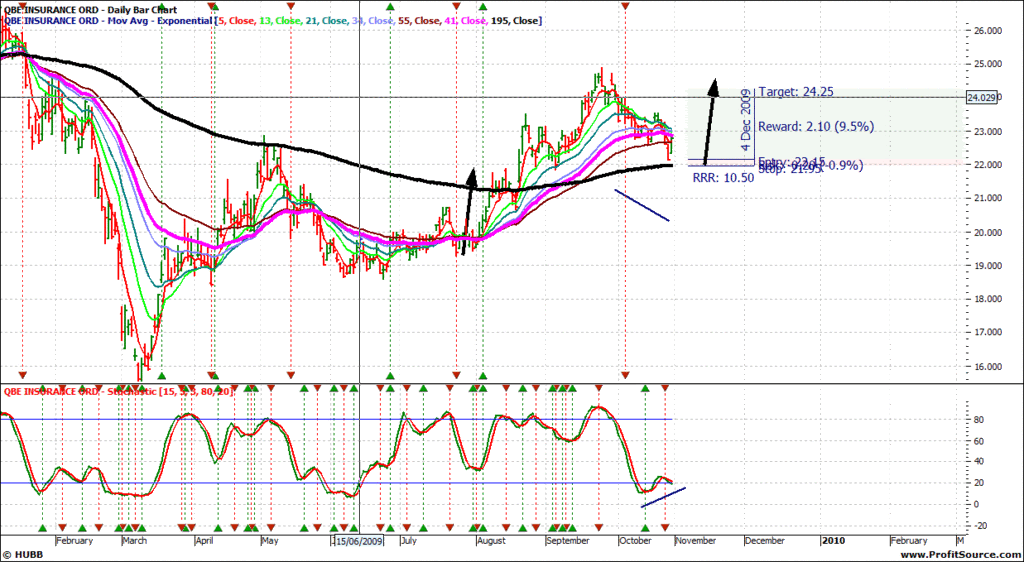Click the 80 level on the stochastic scale
Screen dimensions: 1024x562
coord(977,419)
